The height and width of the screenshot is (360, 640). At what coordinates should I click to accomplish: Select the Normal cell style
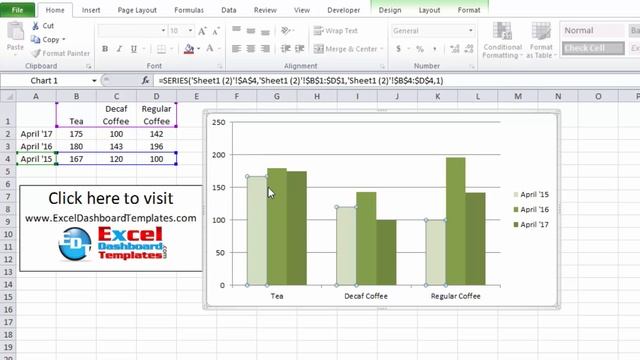593,31
